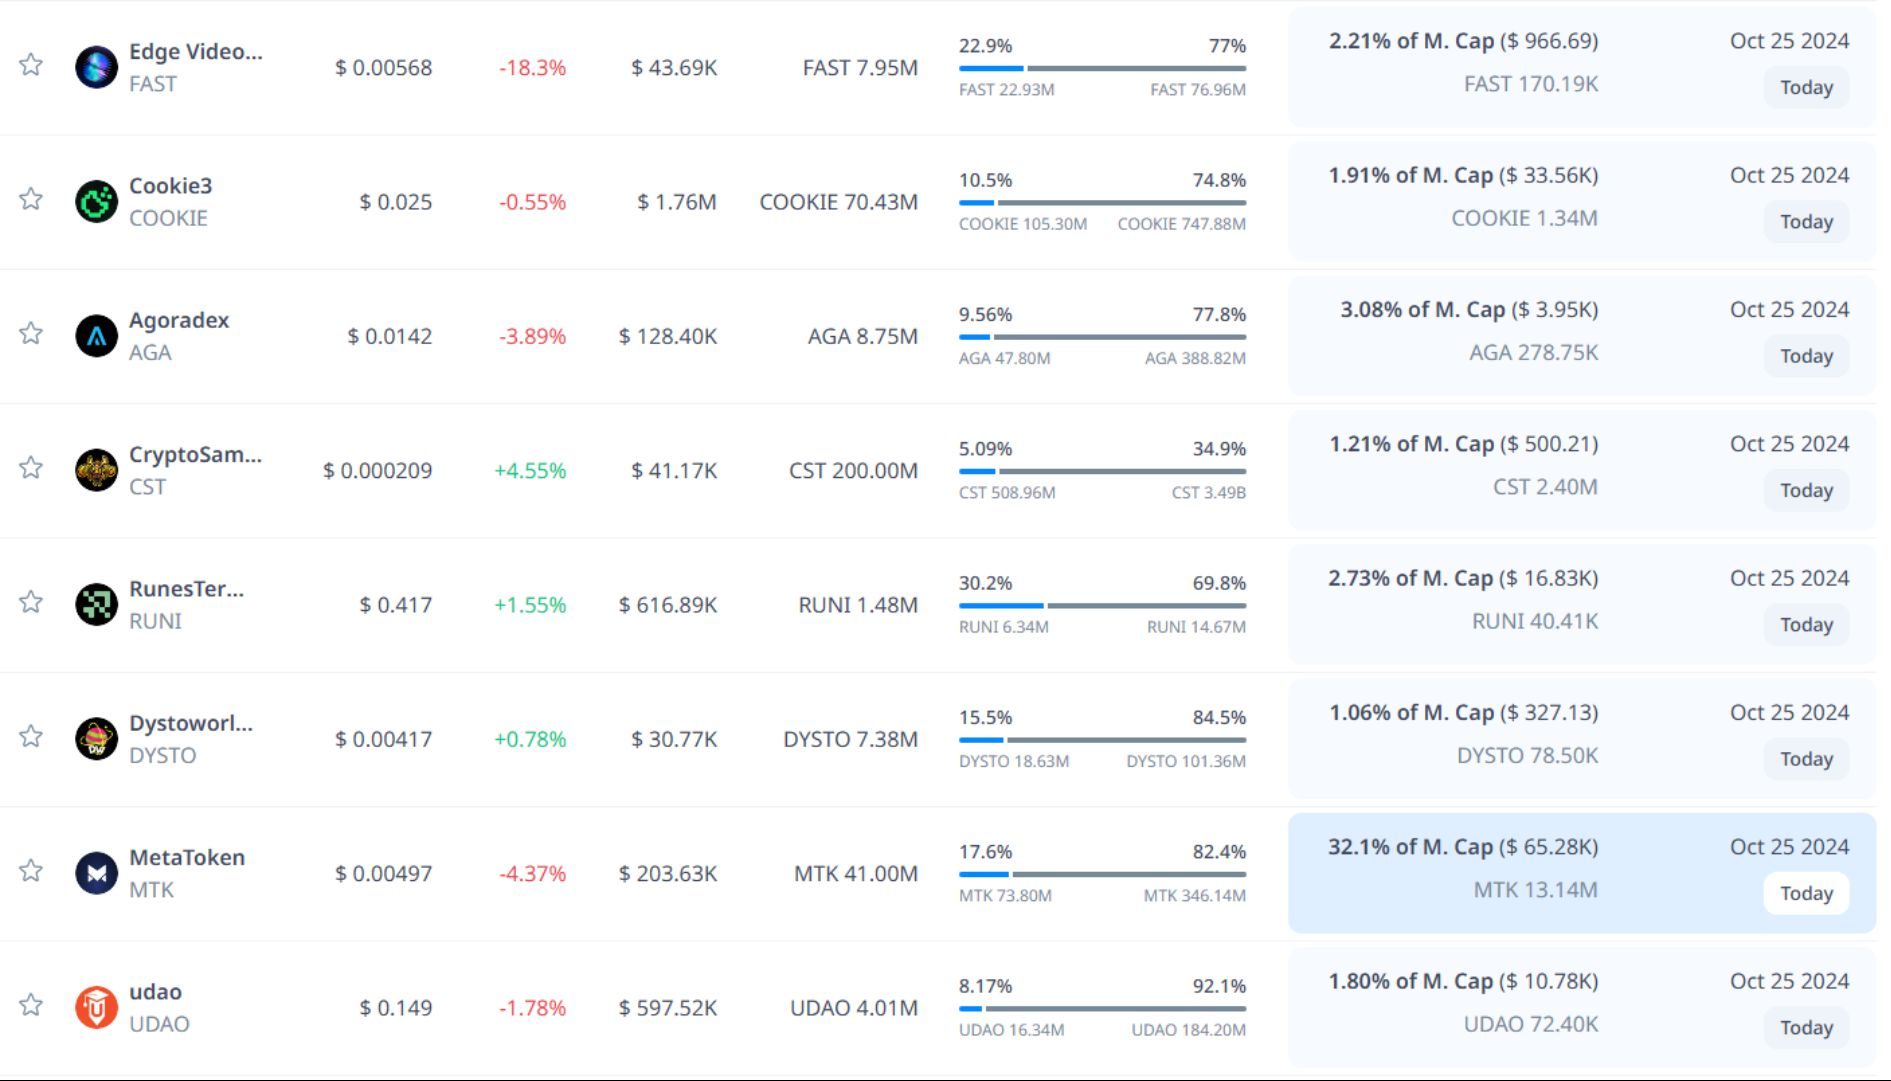
Task: Click the Today button in MetaToken row
Action: (1805, 893)
